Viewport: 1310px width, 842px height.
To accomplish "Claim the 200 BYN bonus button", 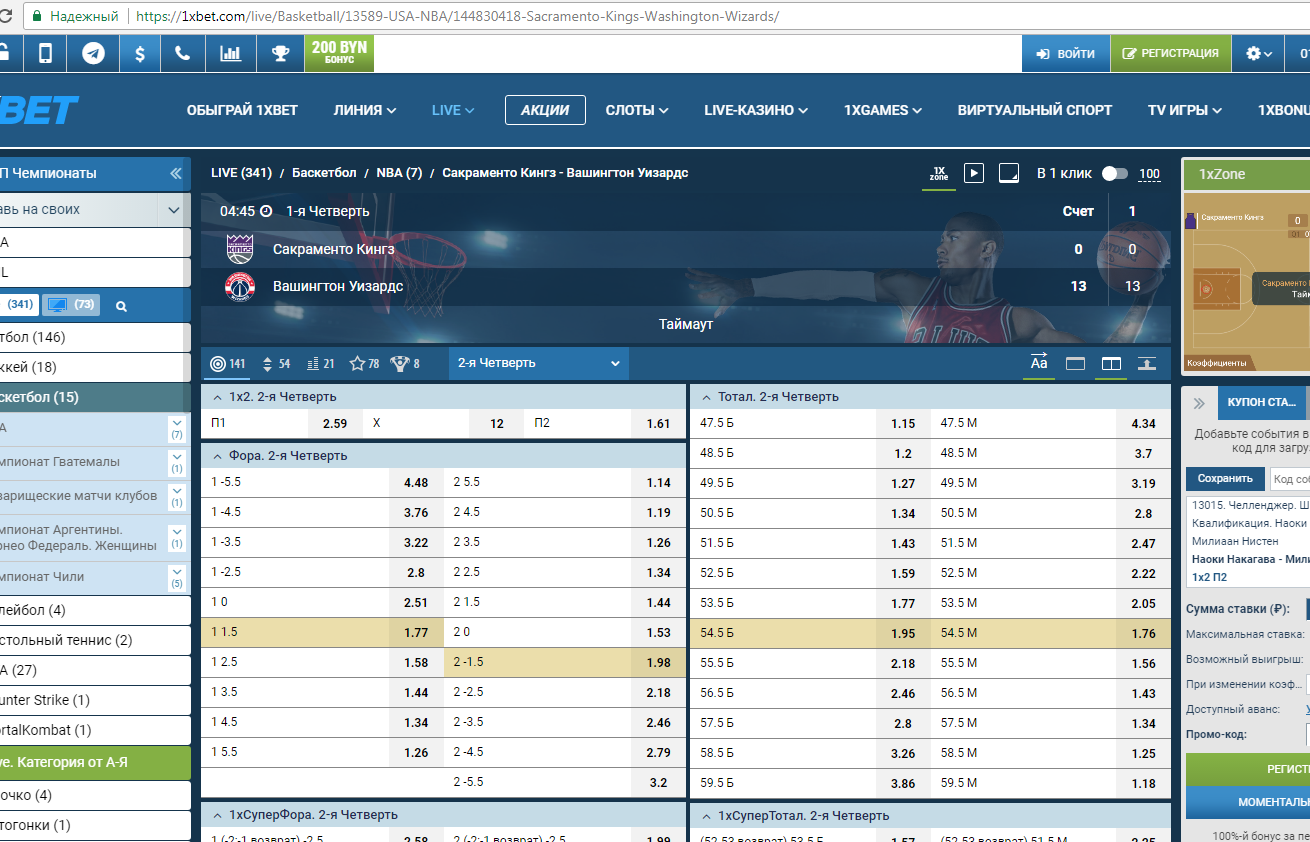I will 339,53.
